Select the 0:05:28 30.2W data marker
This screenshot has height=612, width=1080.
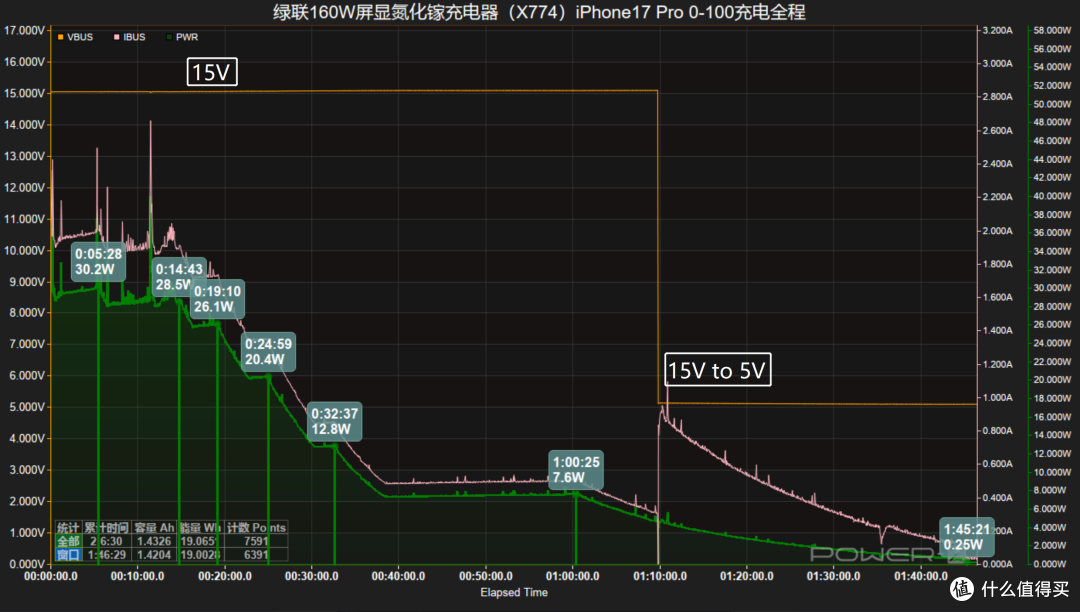98,262
